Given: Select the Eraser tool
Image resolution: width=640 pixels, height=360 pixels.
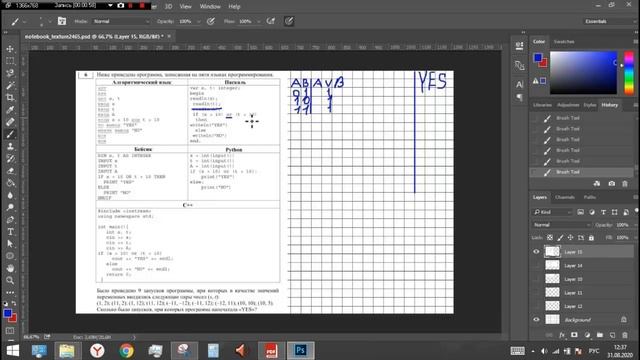Looking at the screenshot, I should [x=10, y=171].
